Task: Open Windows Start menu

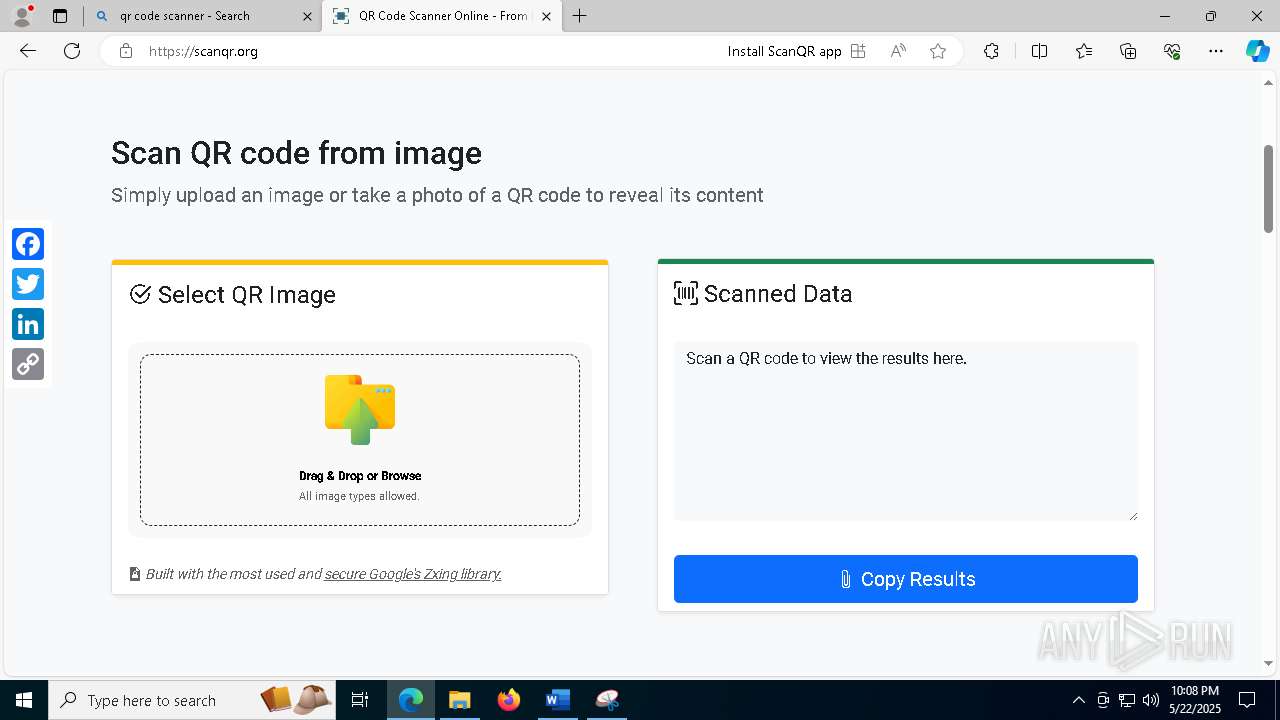Action: pyautogui.click(x=24, y=700)
